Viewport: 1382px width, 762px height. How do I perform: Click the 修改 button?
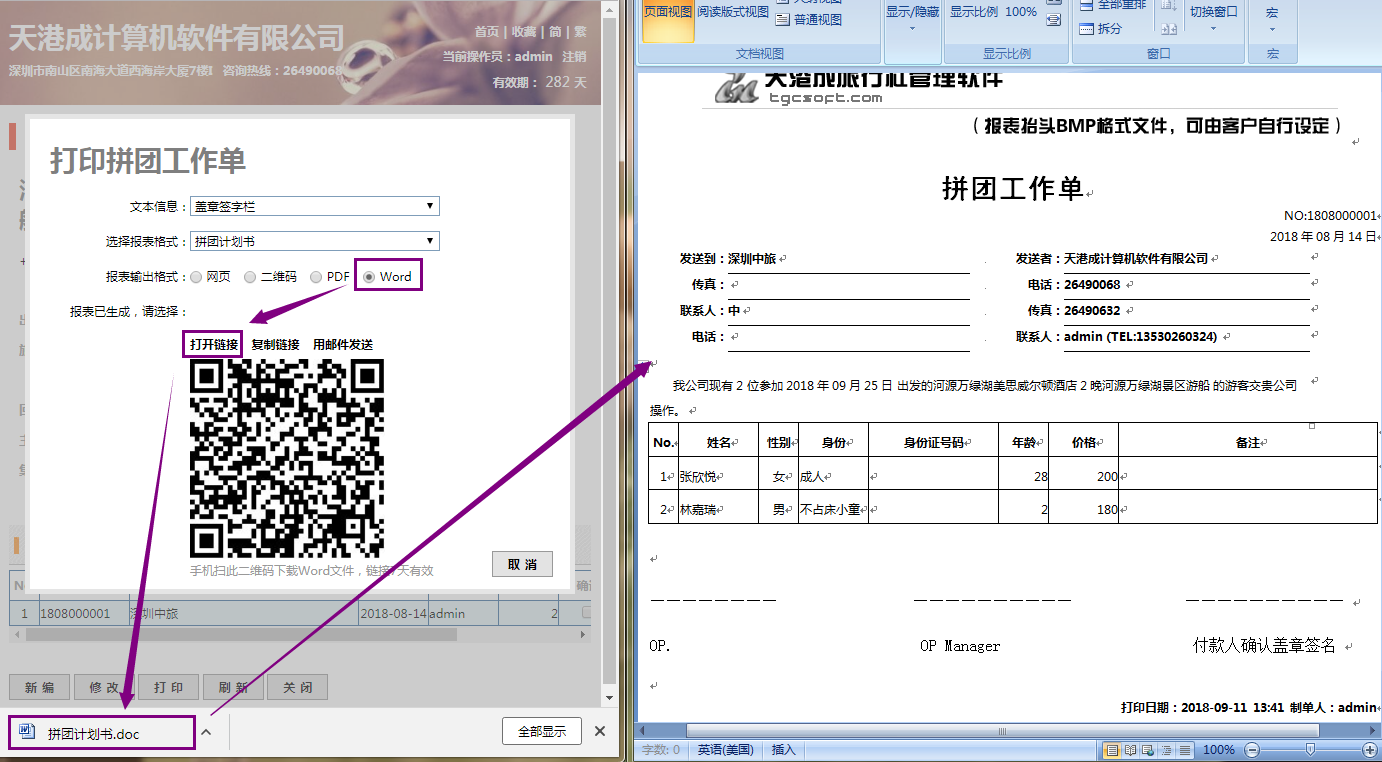(x=104, y=688)
